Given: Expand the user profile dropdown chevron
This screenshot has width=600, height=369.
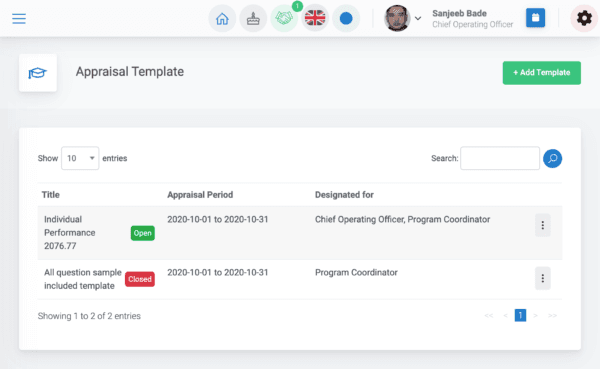Looking at the screenshot, I should tap(418, 18).
